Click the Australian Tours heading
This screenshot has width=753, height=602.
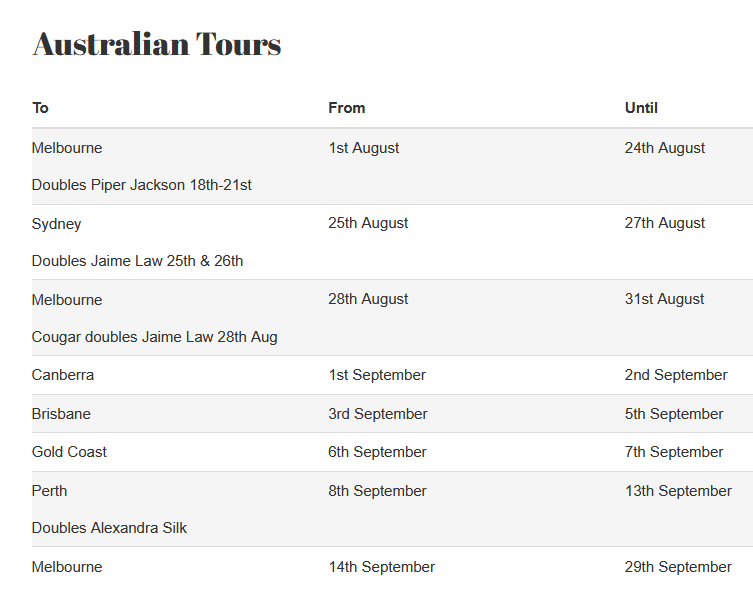[x=157, y=44]
